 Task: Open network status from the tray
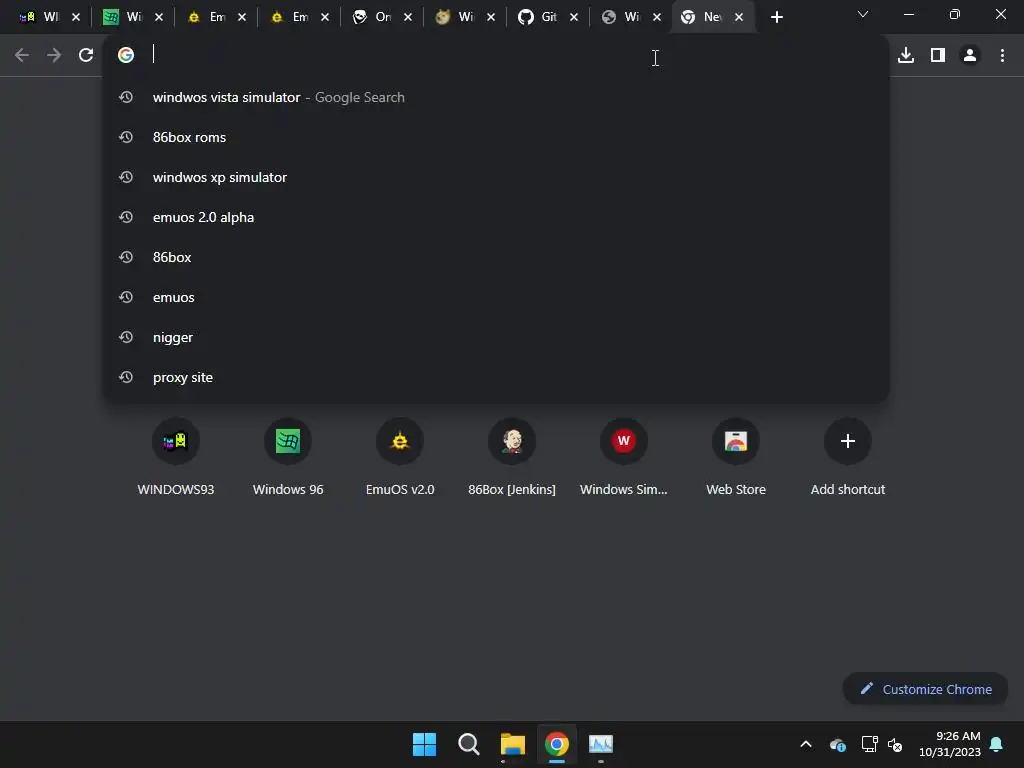(869, 744)
